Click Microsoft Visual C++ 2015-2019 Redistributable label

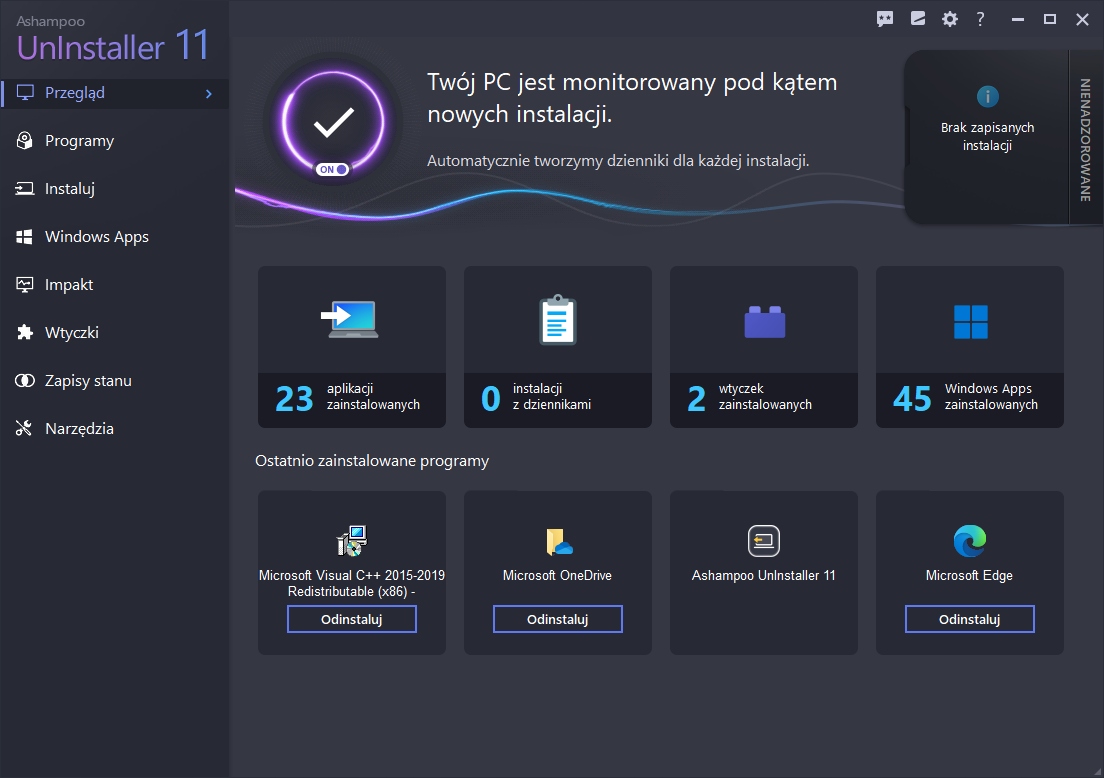pos(351,583)
